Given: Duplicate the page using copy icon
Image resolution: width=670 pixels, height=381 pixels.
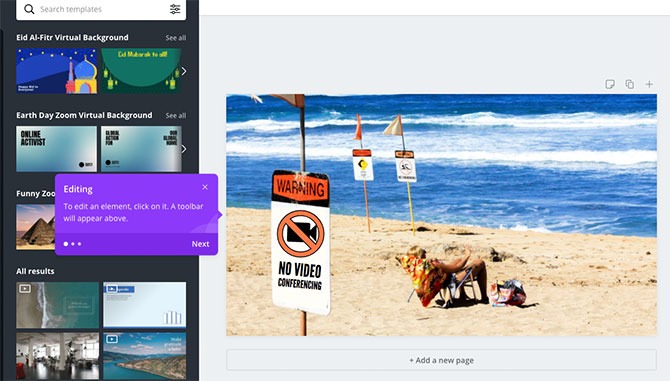Looking at the screenshot, I should click(x=629, y=84).
